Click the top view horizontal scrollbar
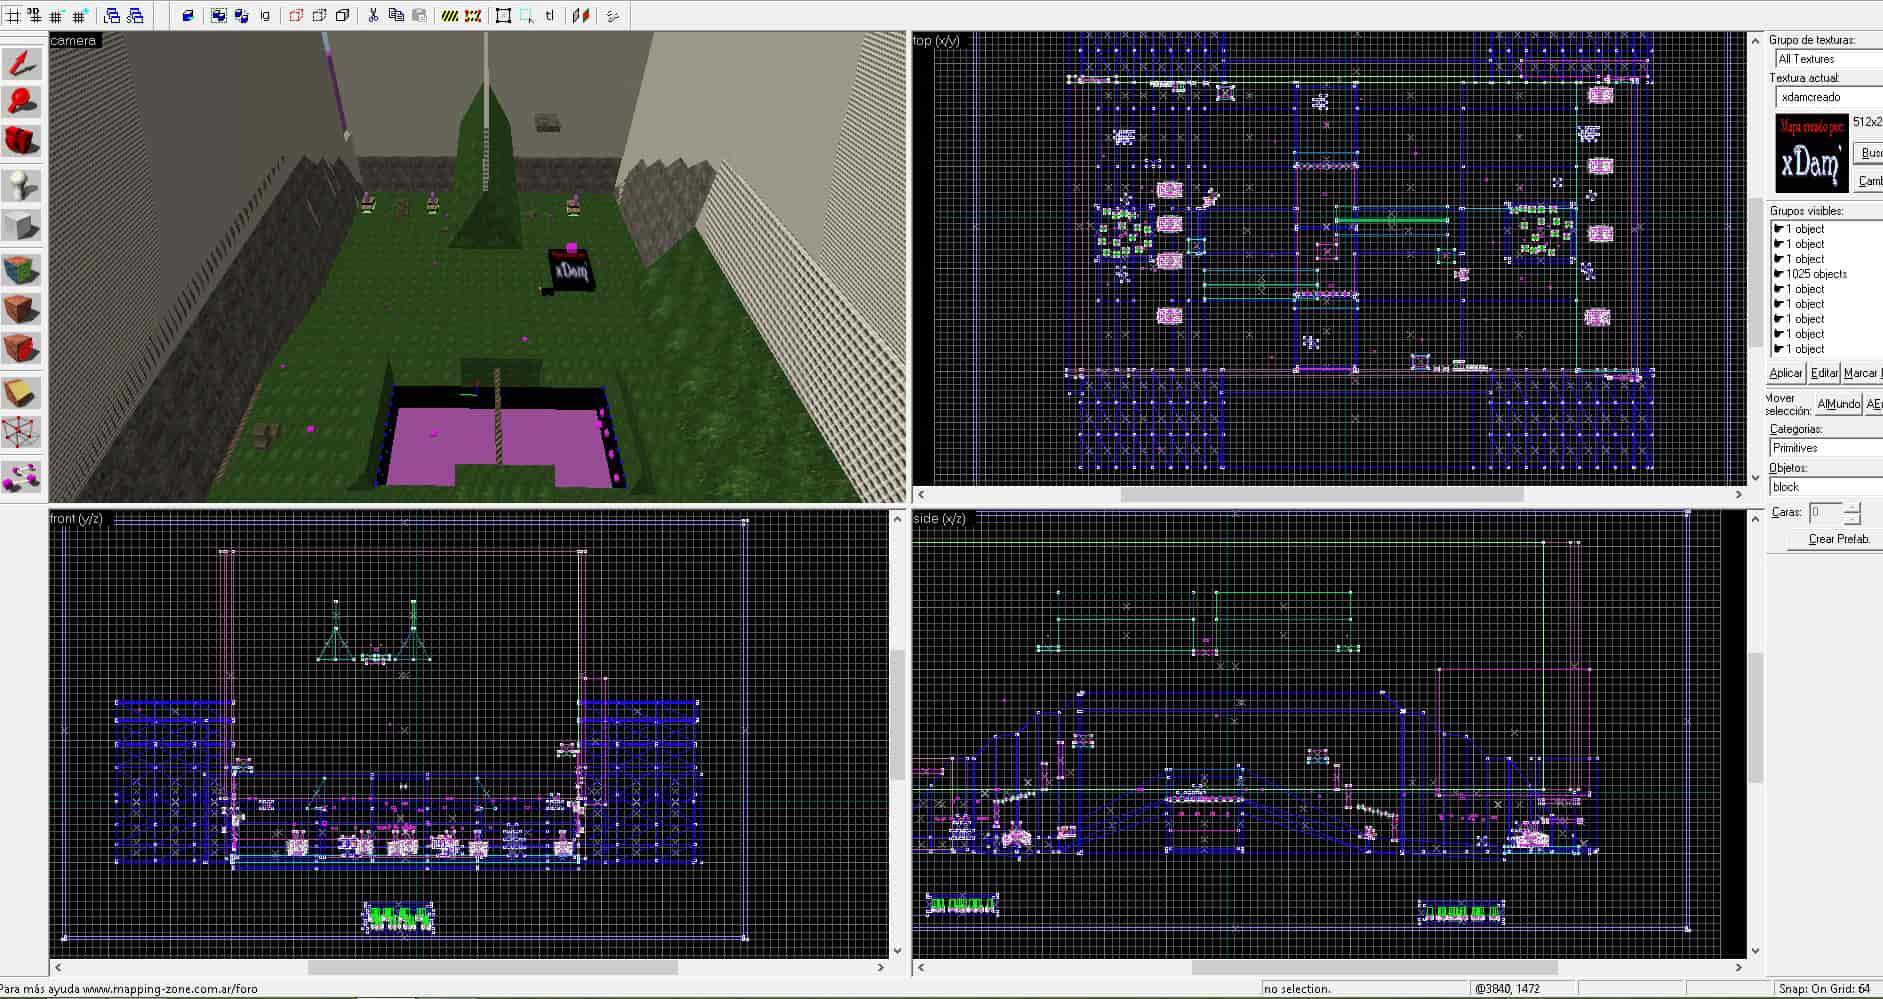 (x=1329, y=494)
